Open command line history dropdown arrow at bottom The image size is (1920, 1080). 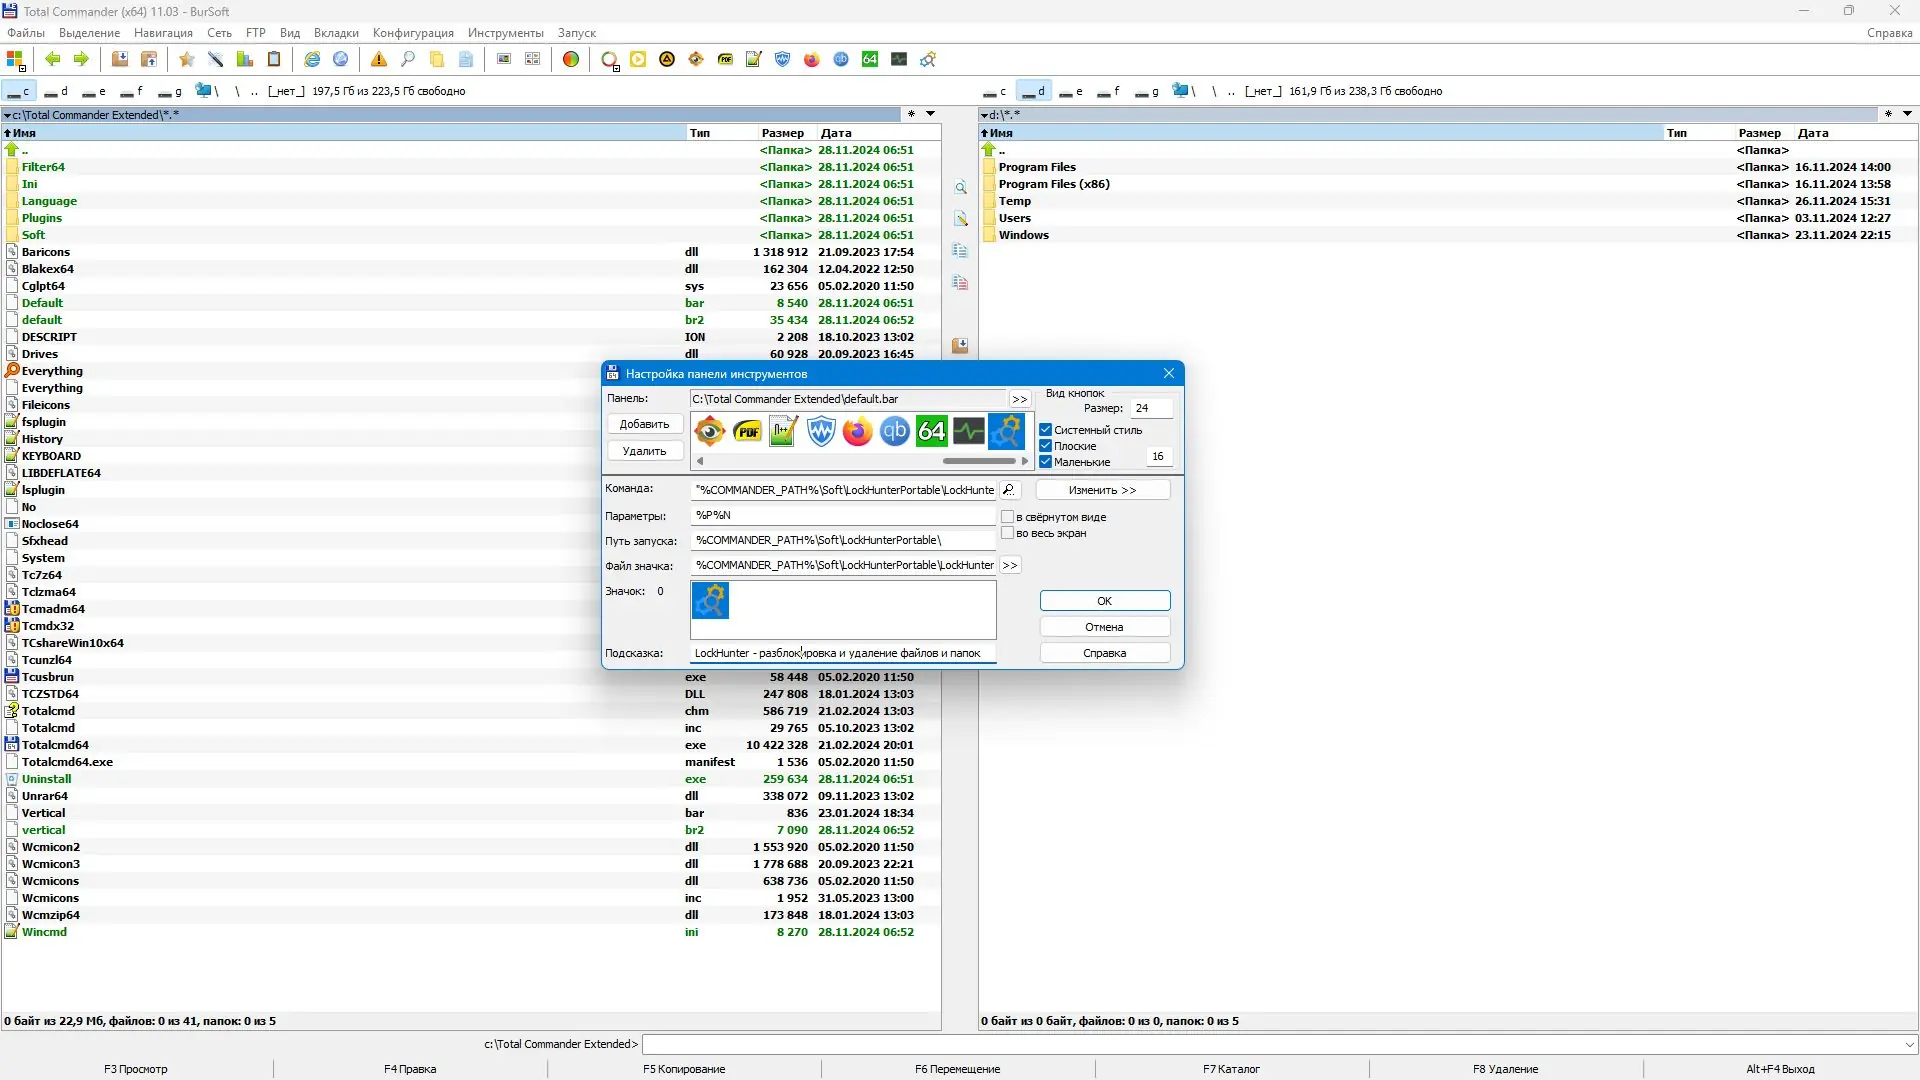[1910, 1044]
